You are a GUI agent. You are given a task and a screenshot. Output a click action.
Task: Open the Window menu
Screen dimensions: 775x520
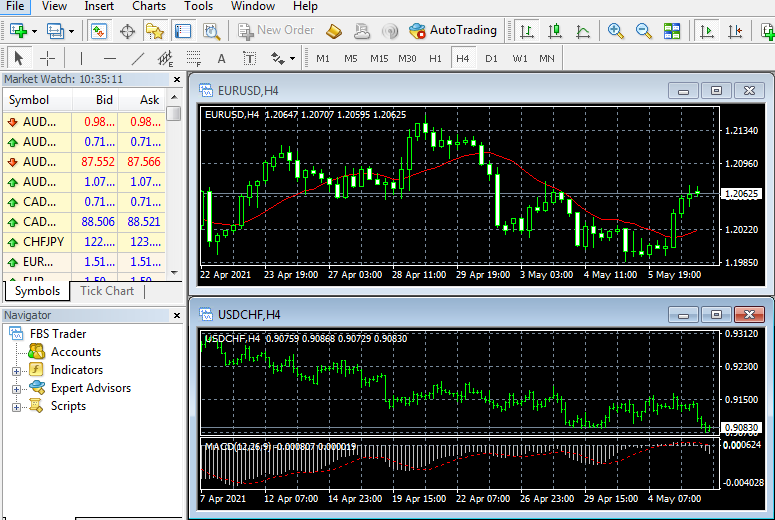pyautogui.click(x=253, y=6)
